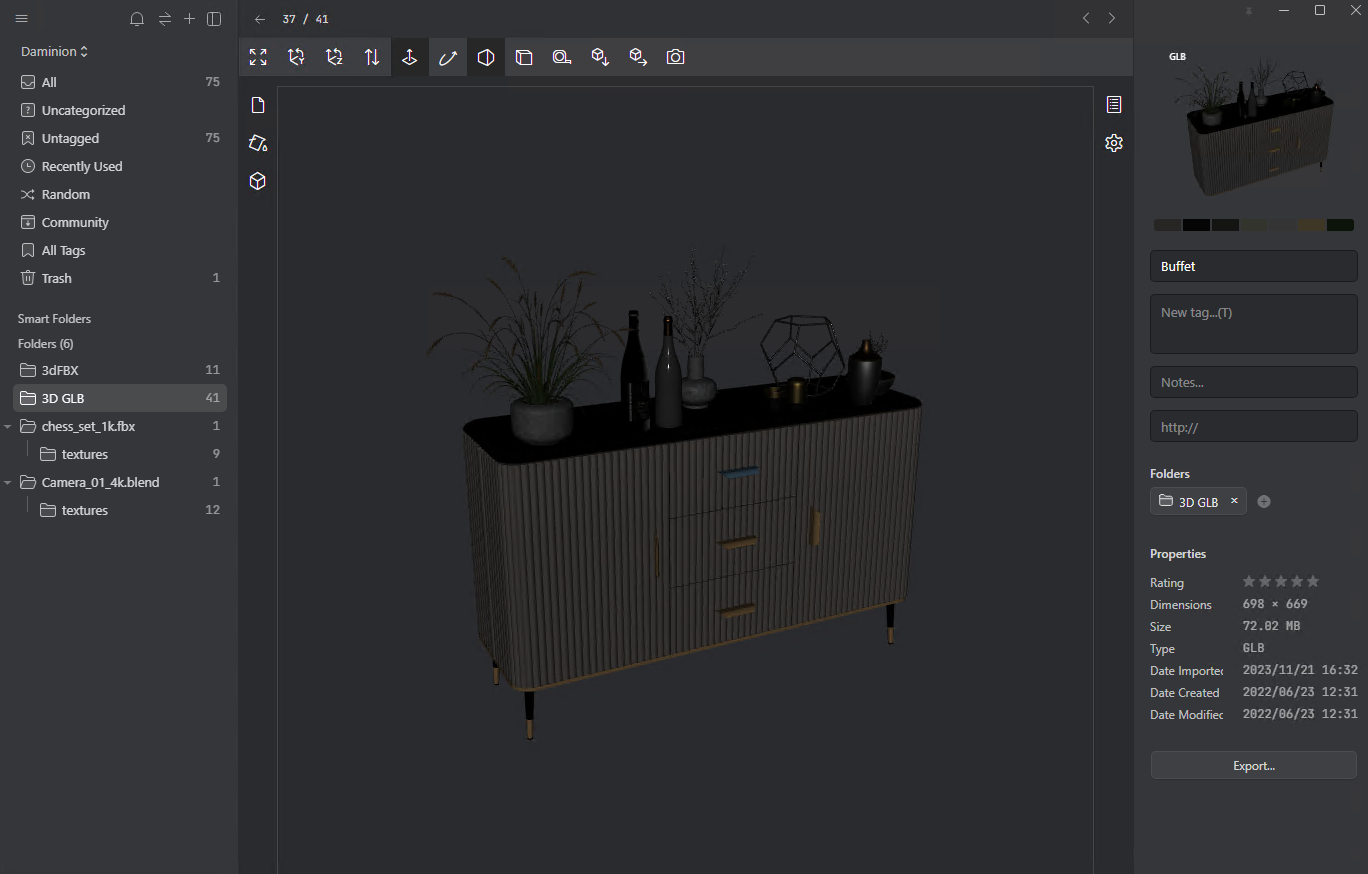Click the Export button in the Properties panel
The height and width of the screenshot is (874, 1368).
(x=1253, y=765)
